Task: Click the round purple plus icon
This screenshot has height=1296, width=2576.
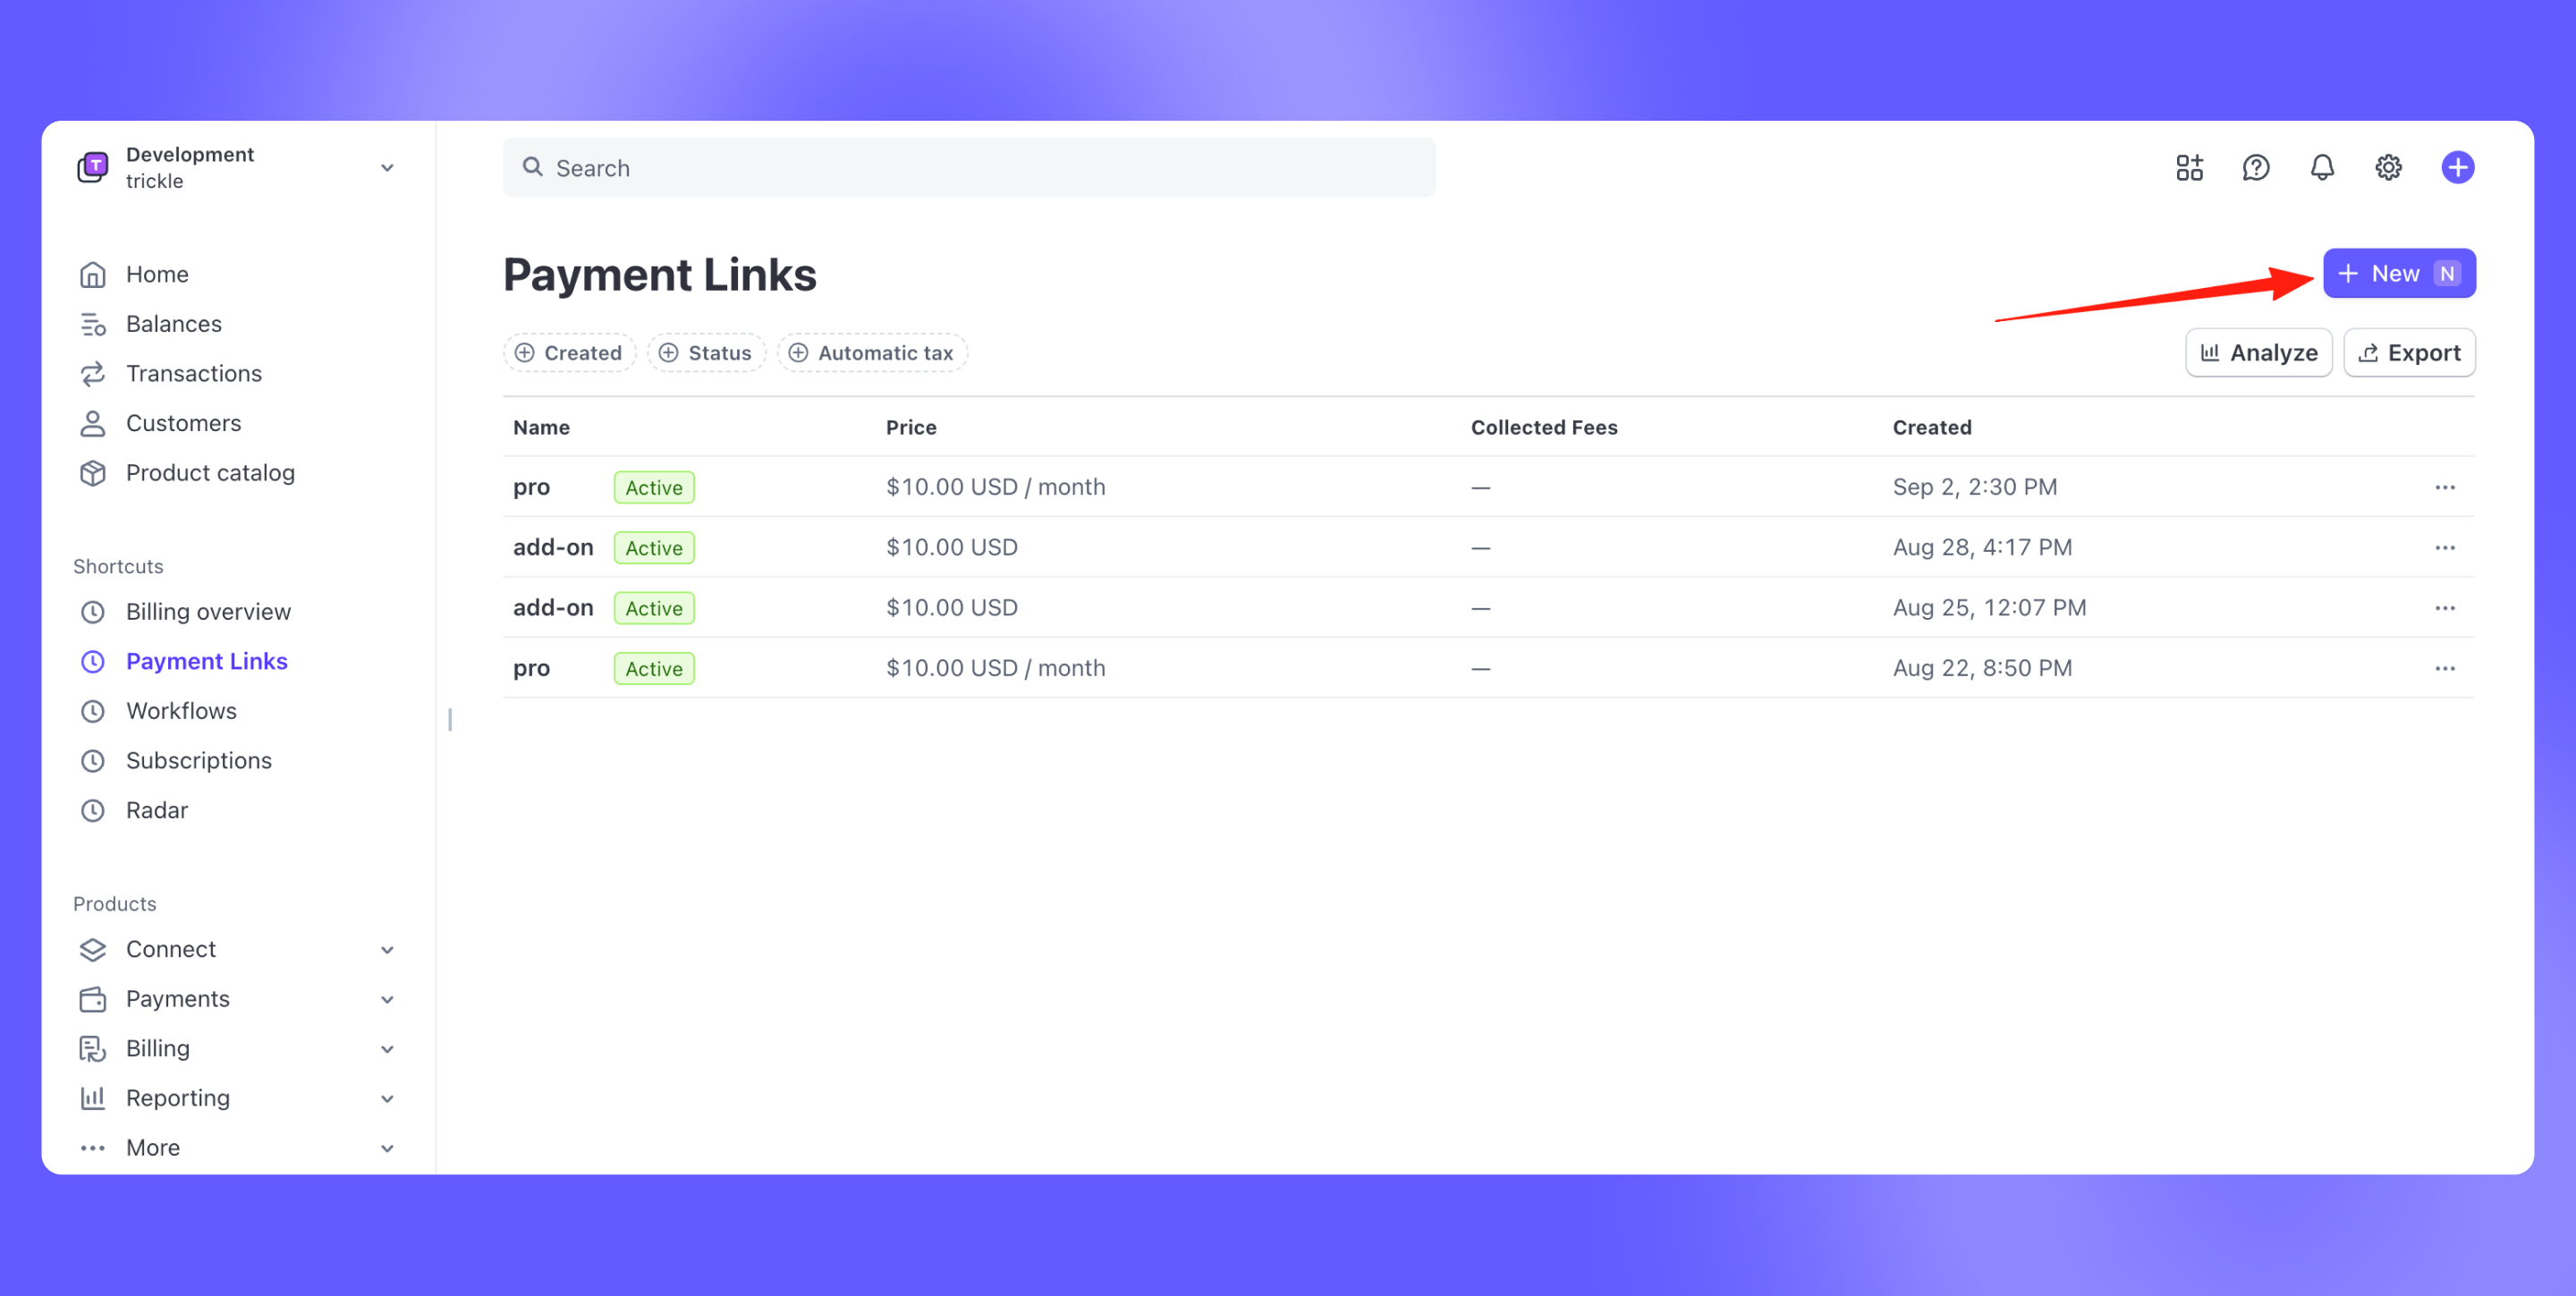Action: pos(2457,167)
